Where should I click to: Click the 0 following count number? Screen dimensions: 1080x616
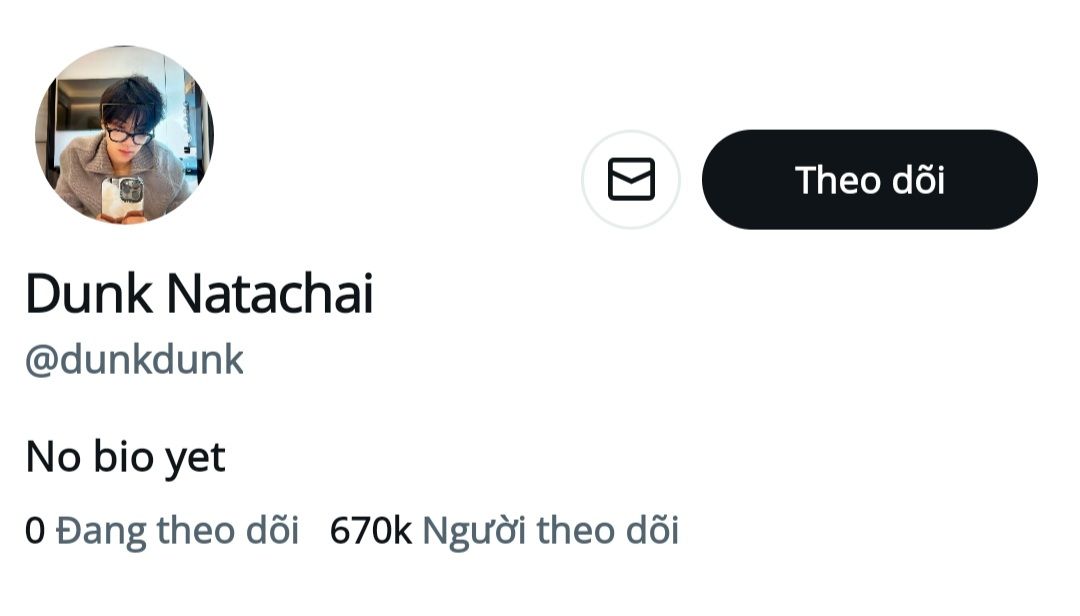pos(35,531)
